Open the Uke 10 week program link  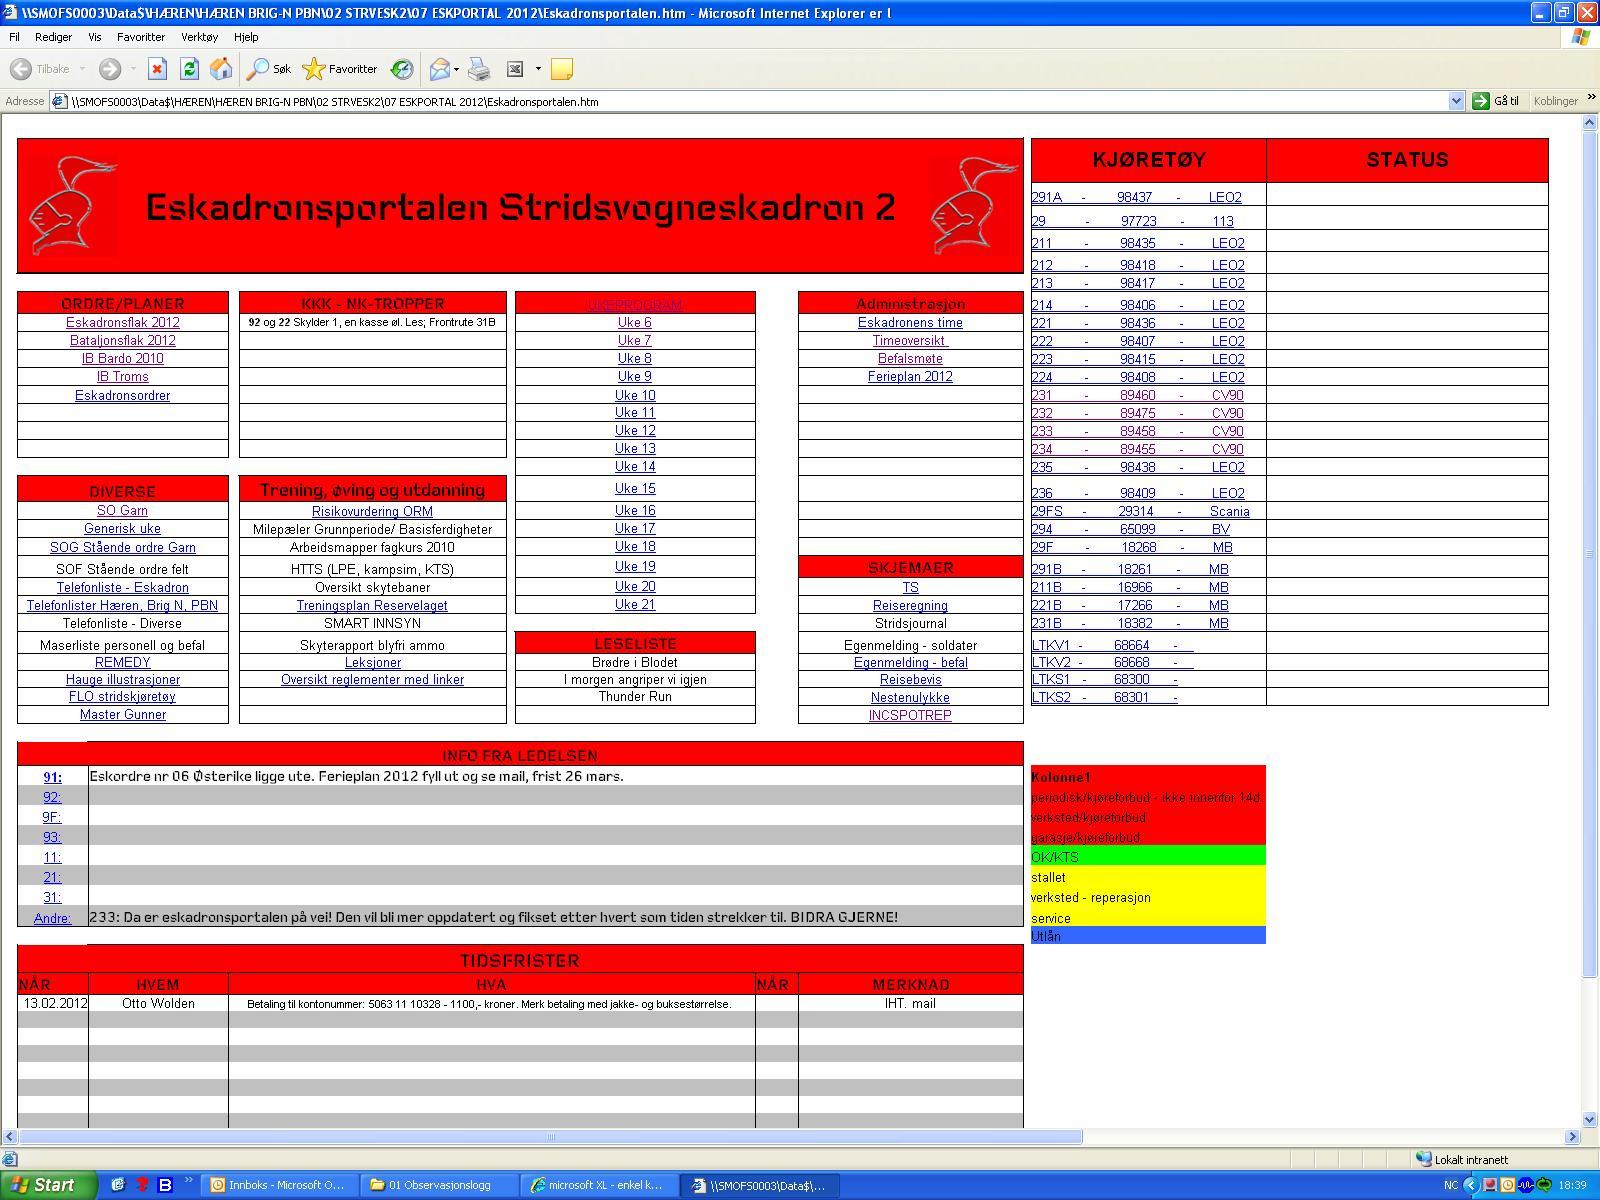[x=635, y=395]
